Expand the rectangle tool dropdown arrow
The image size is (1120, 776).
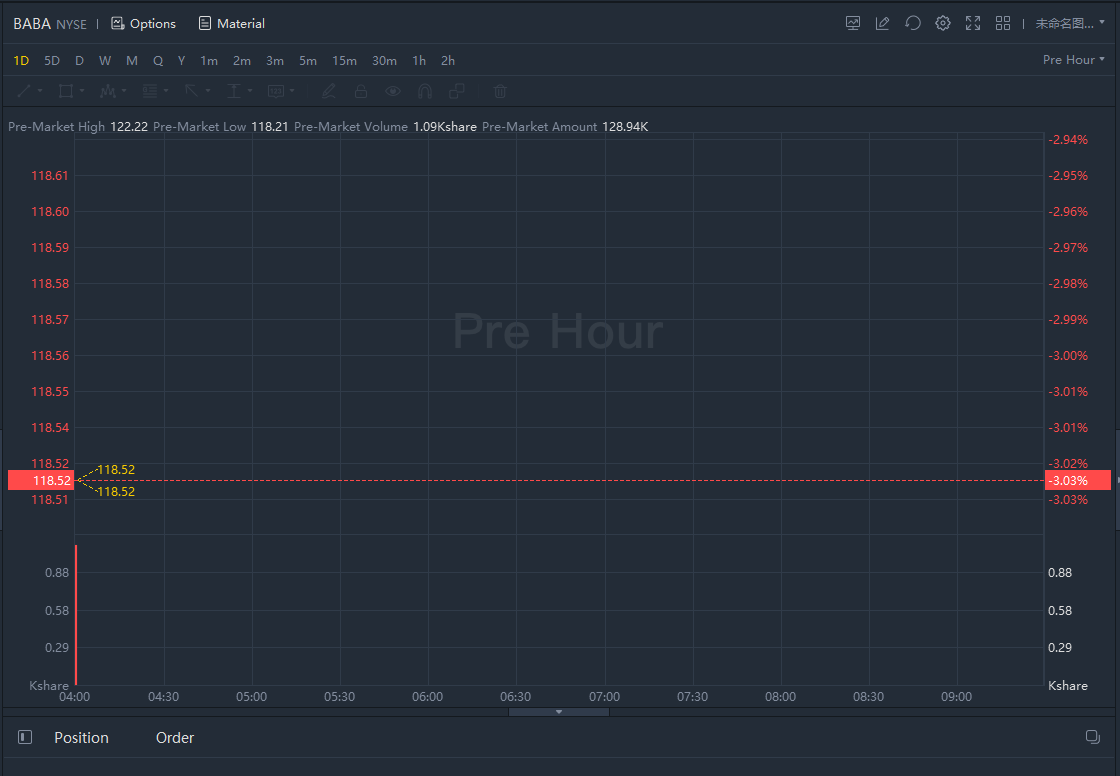[82, 91]
